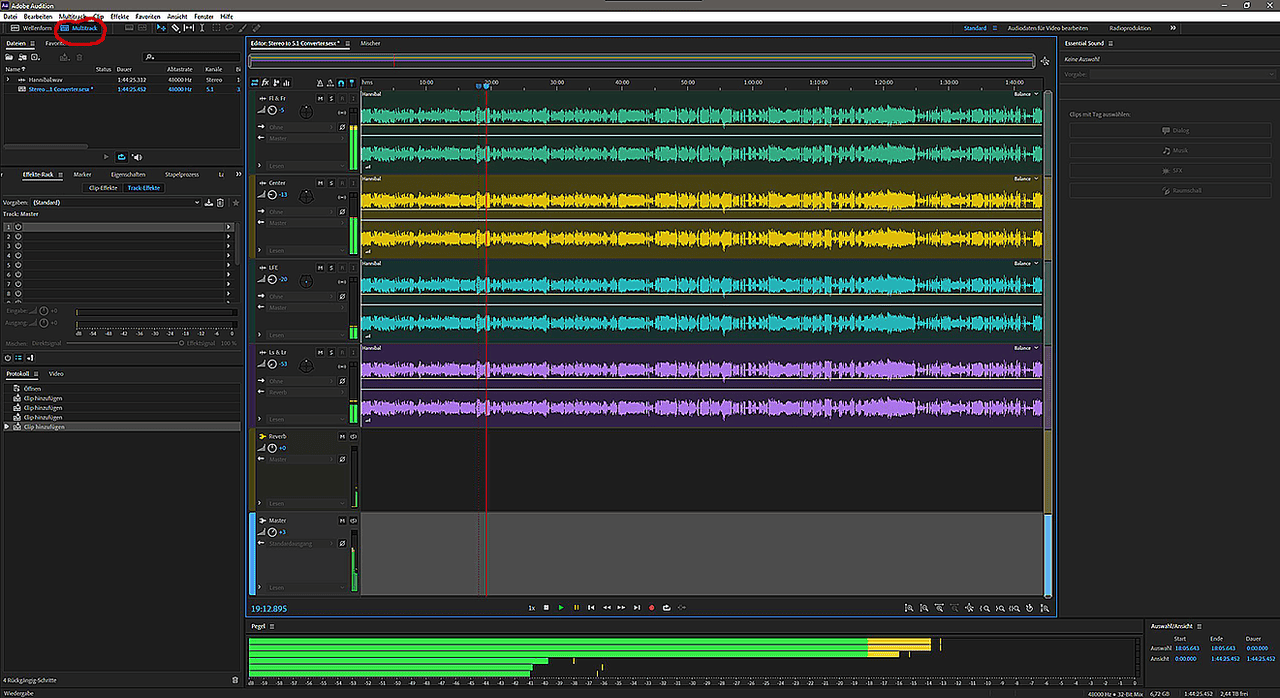The image size is (1280, 698).
Task: Open the Center track input dropdown
Action: [x=299, y=212]
